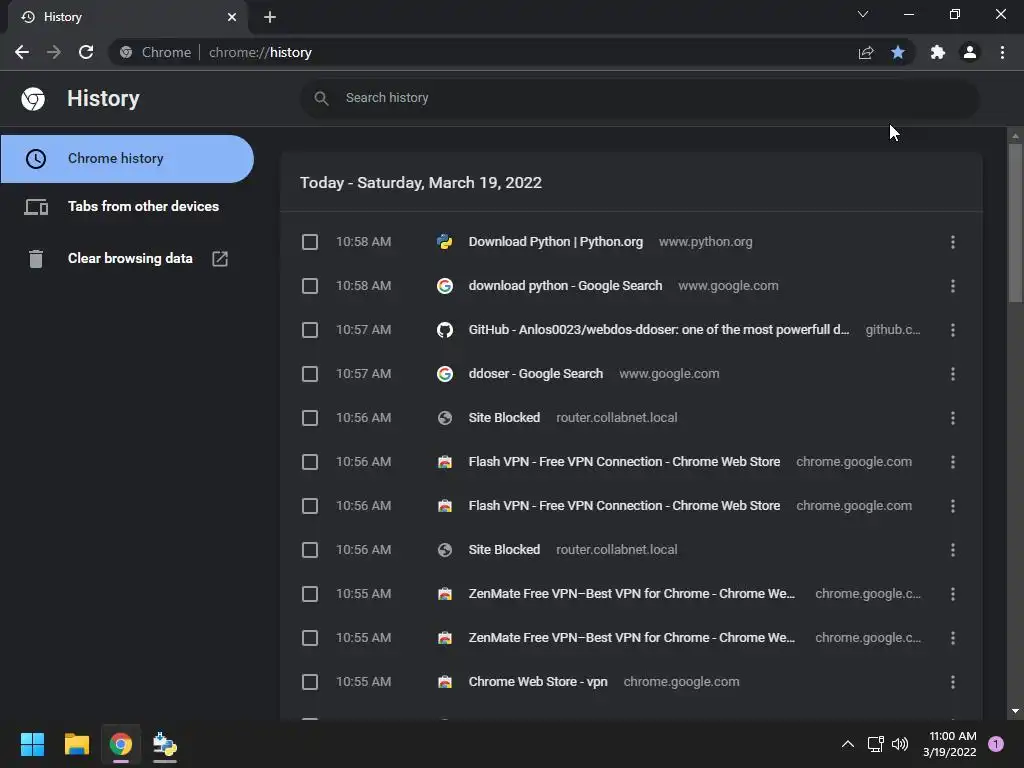Click the forward navigation arrow
This screenshot has height=768, width=1024.
coord(54,52)
